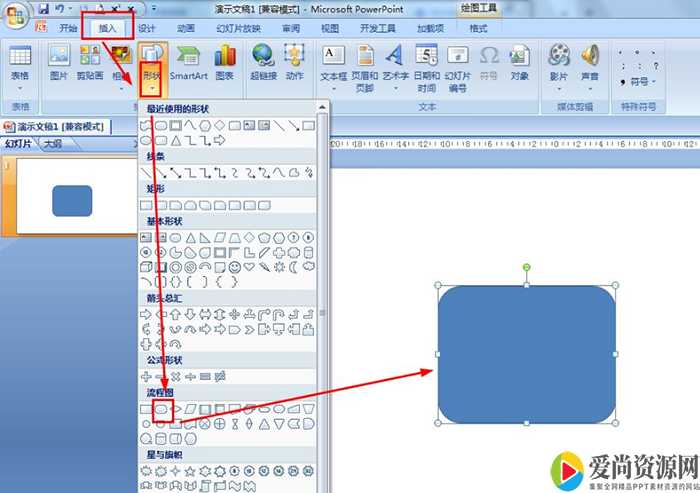The image size is (700, 493).
Task: Open the 动画 (Animations) ribbon tab
Action: [x=186, y=29]
